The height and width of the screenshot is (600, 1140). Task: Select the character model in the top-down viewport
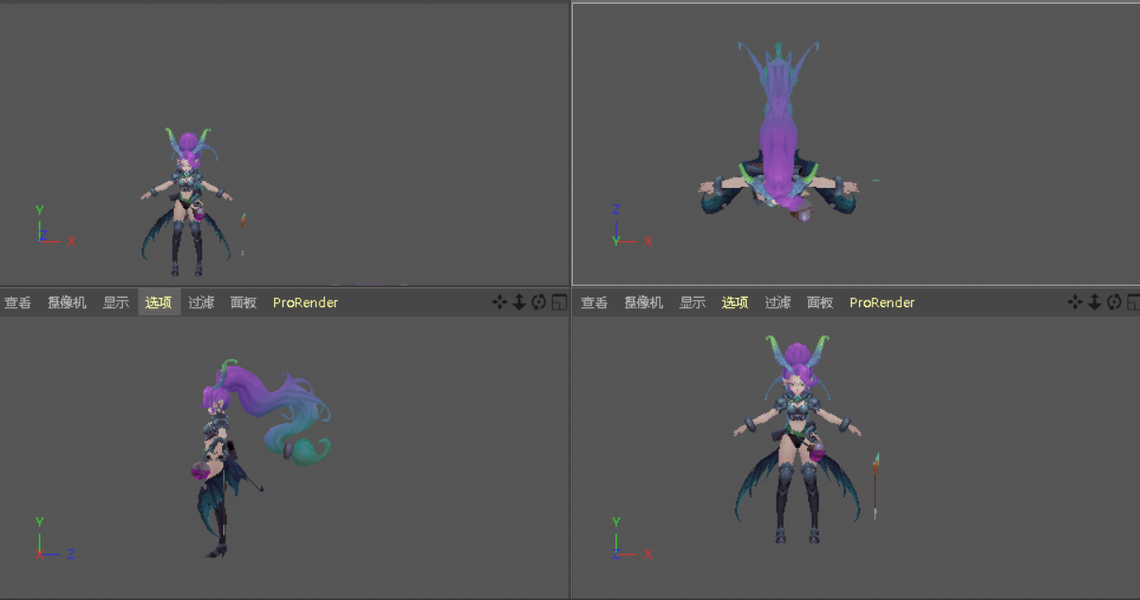click(x=778, y=131)
